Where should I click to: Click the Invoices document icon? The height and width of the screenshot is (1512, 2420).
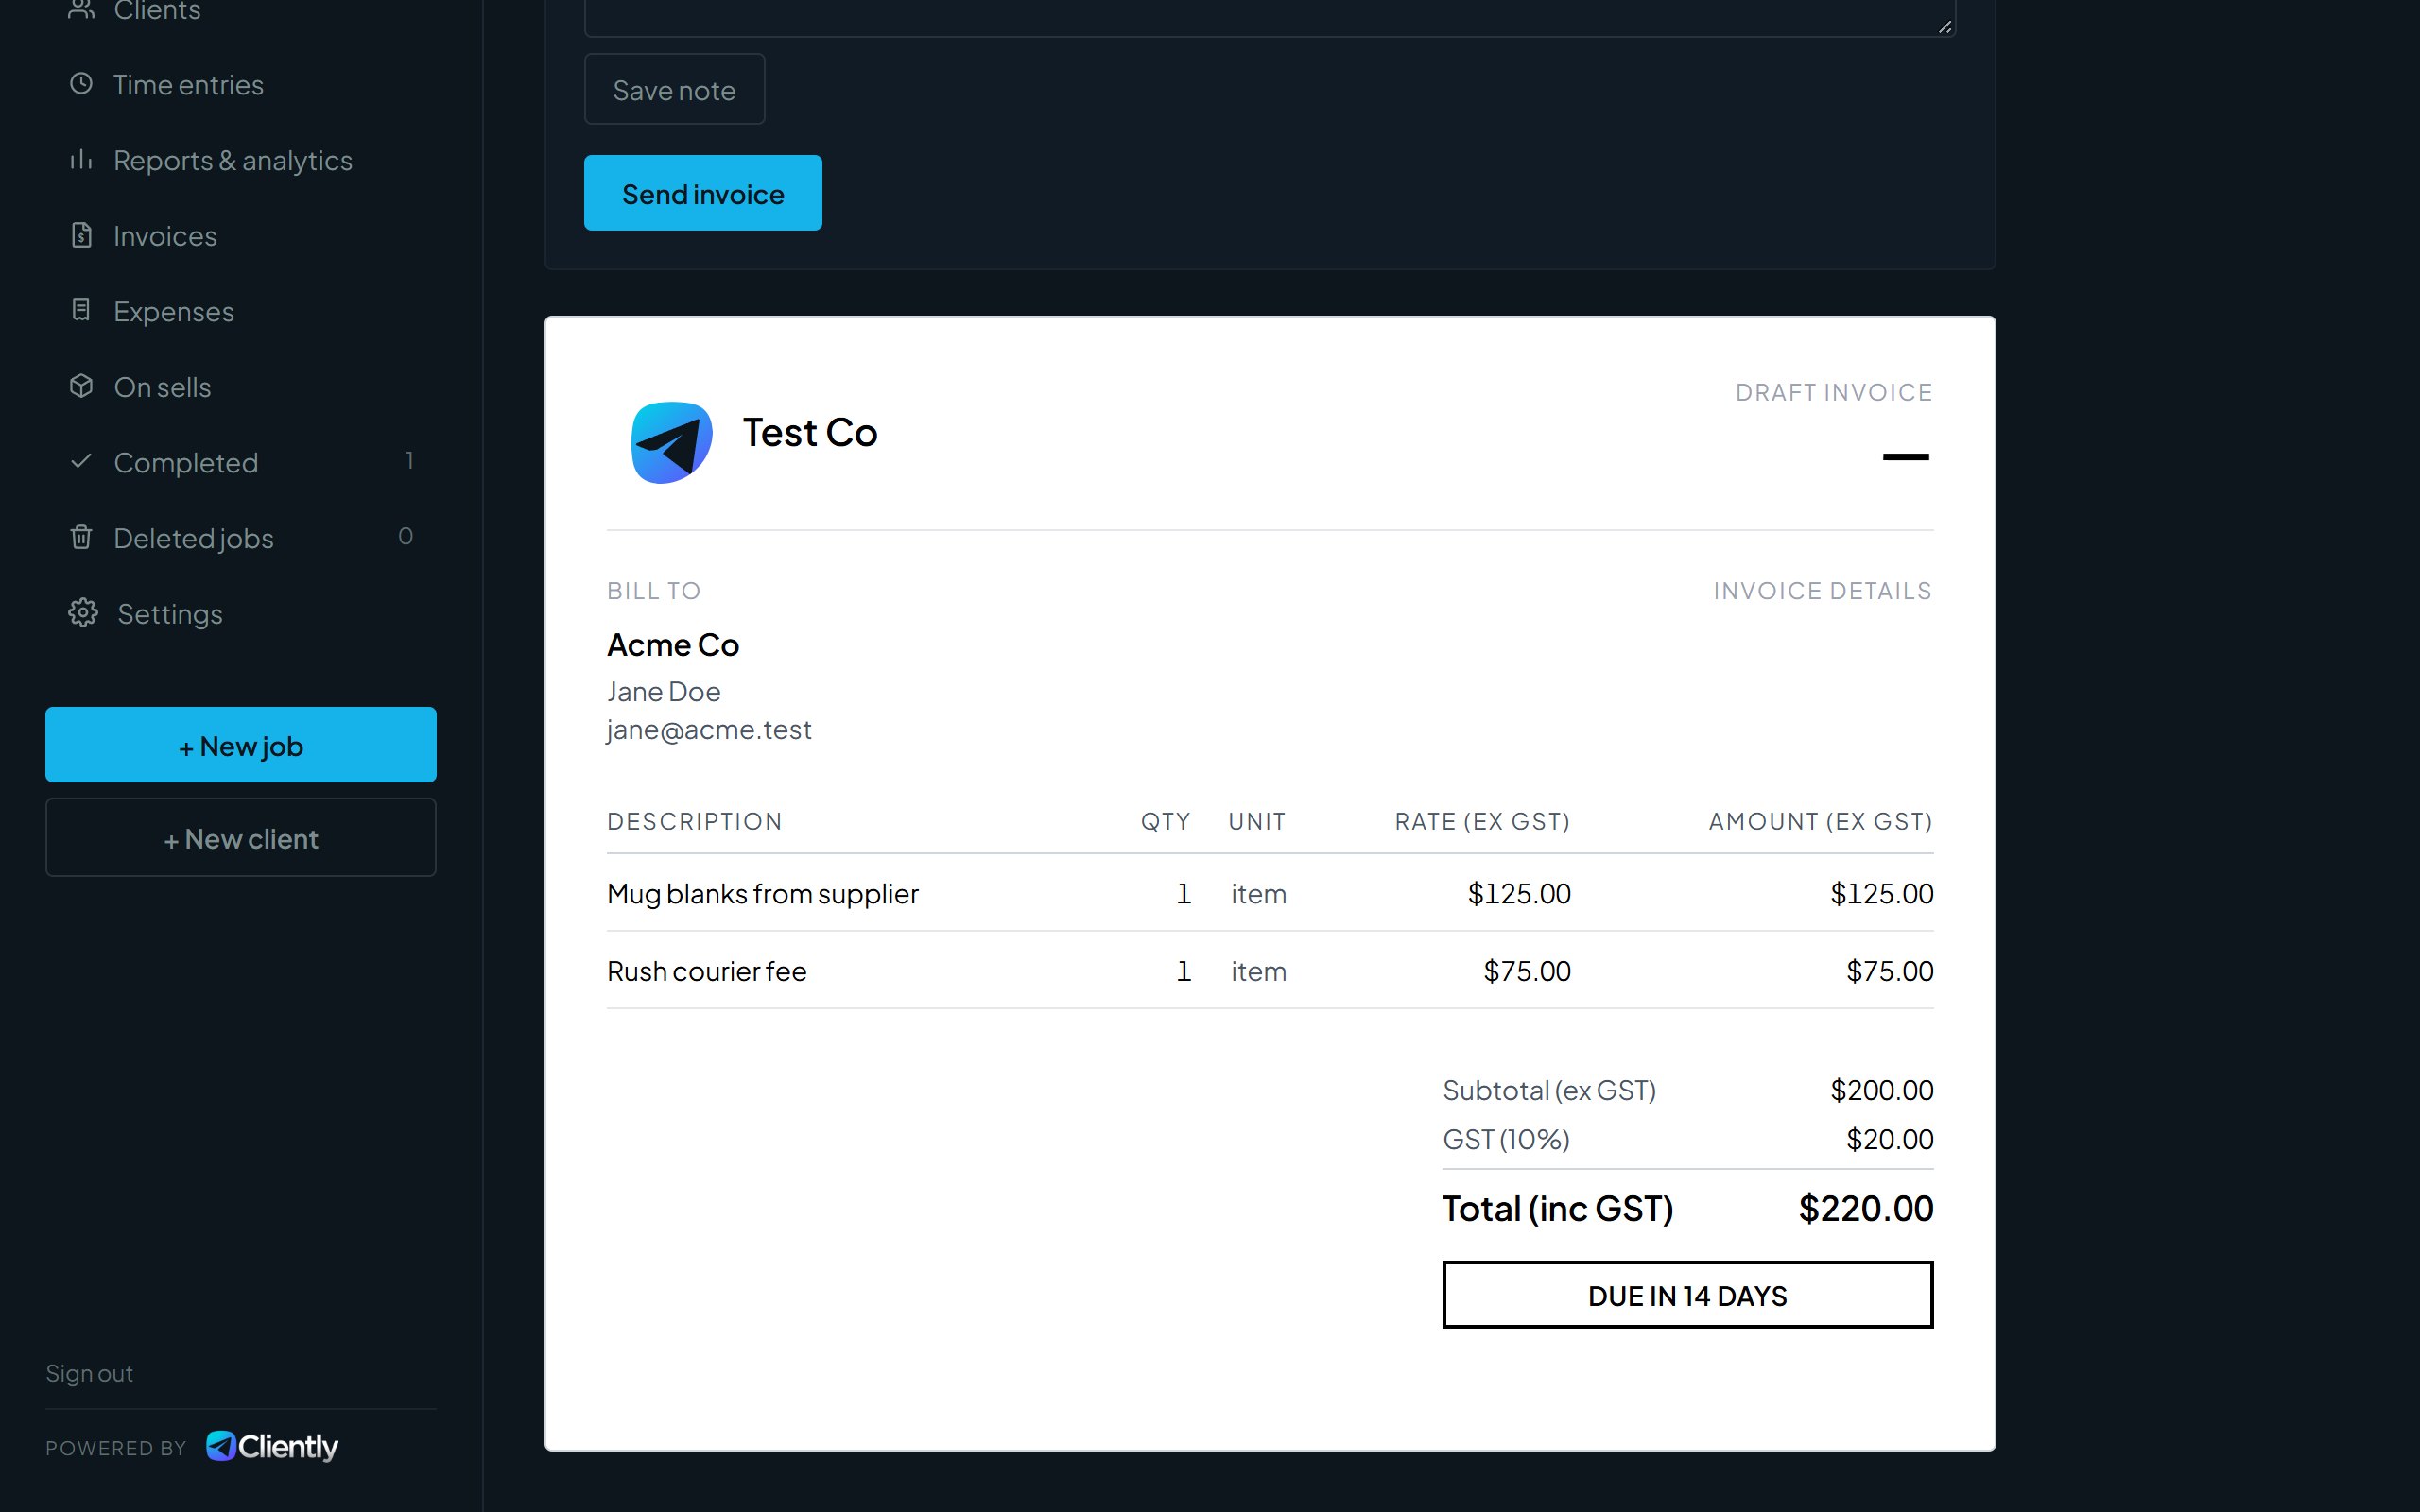pos(81,235)
